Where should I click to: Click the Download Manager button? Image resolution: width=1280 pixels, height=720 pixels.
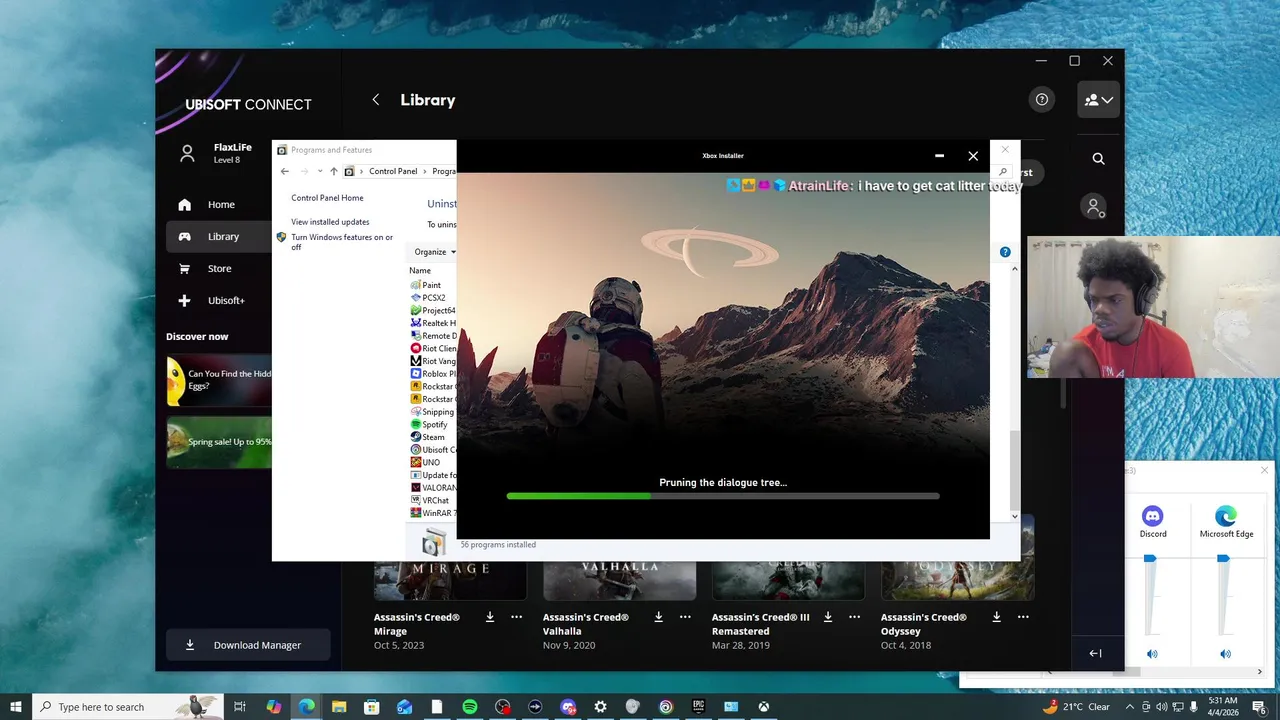pos(248,645)
